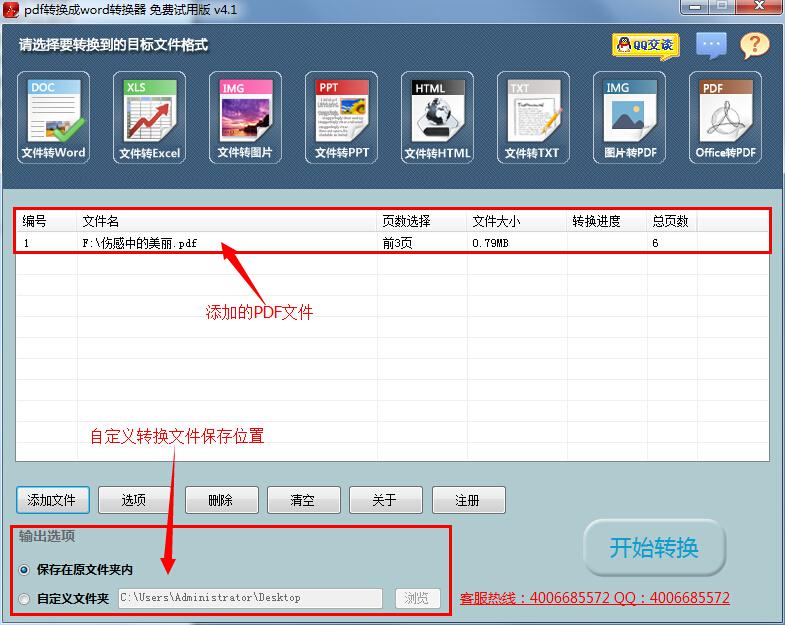
Task: Click the 前3页 page selection cell
Action: [x=398, y=243]
